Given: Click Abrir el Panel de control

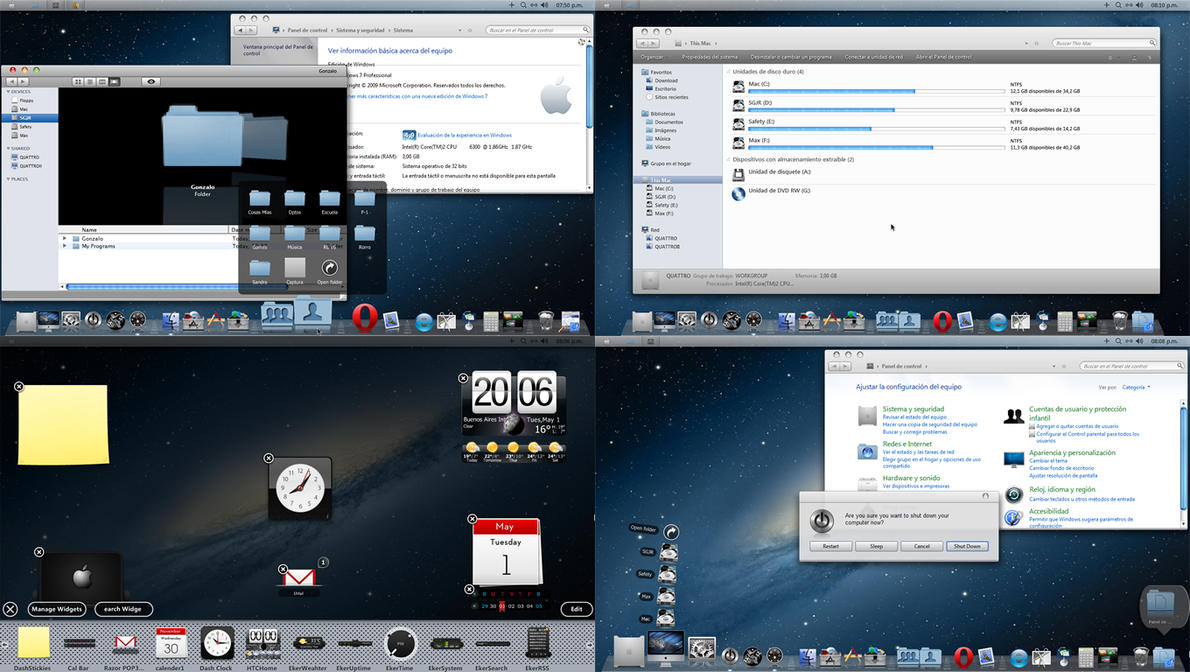Looking at the screenshot, I should point(943,57).
